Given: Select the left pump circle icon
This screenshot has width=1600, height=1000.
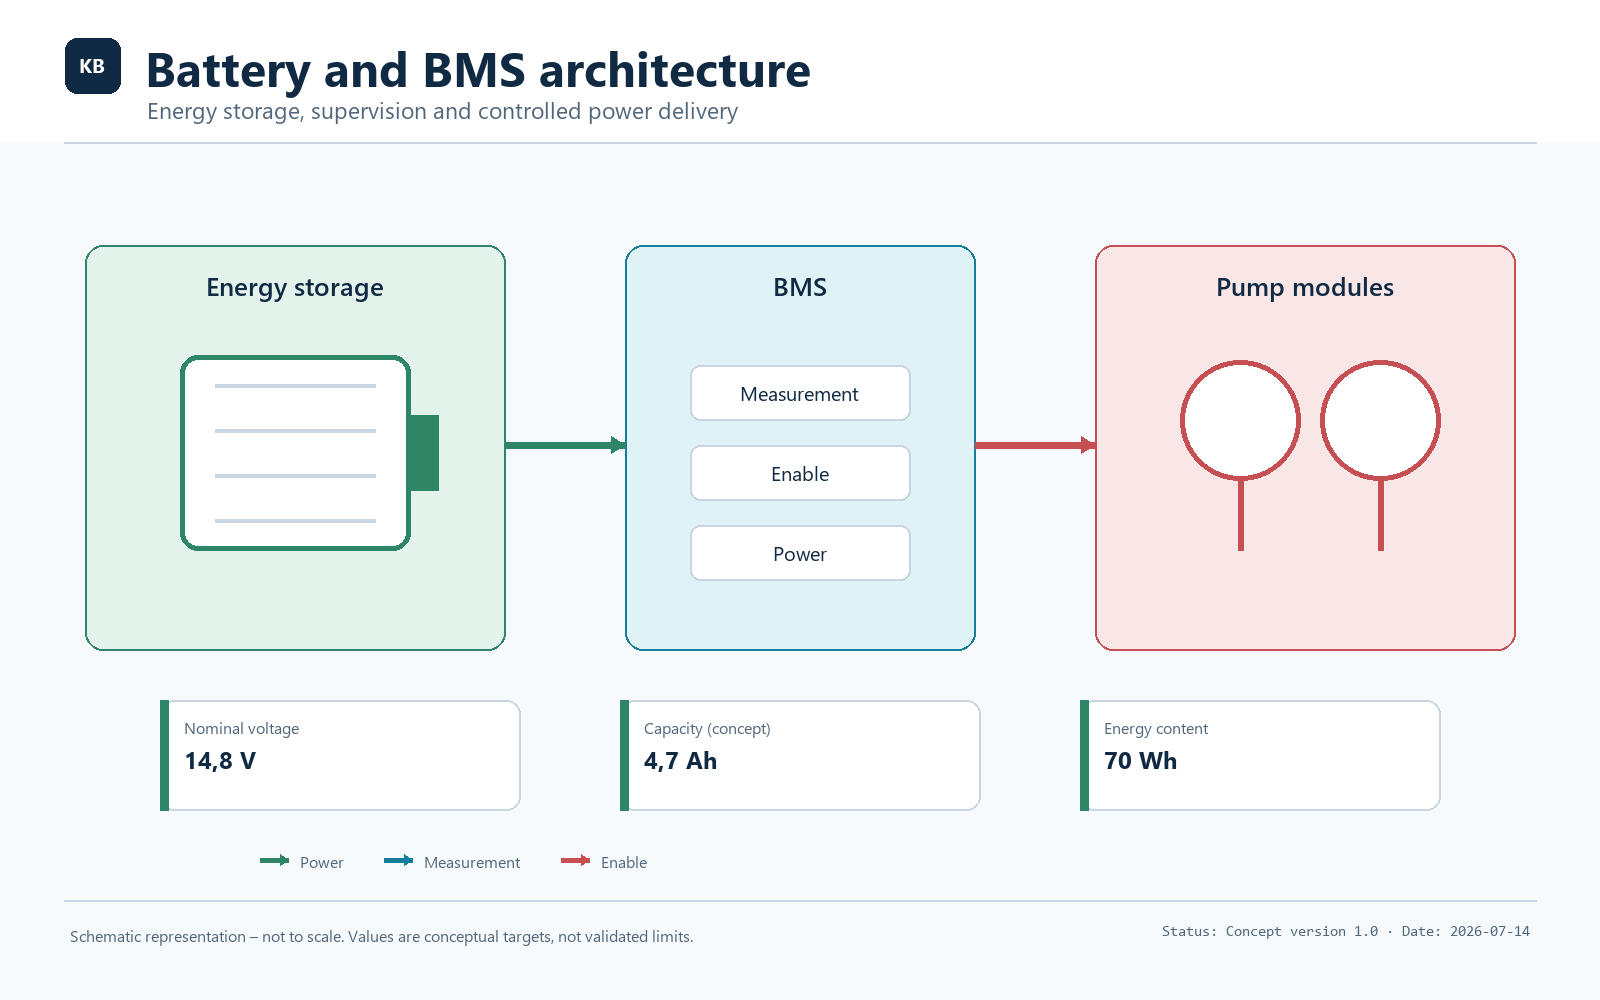Looking at the screenshot, I should tap(1240, 455).
